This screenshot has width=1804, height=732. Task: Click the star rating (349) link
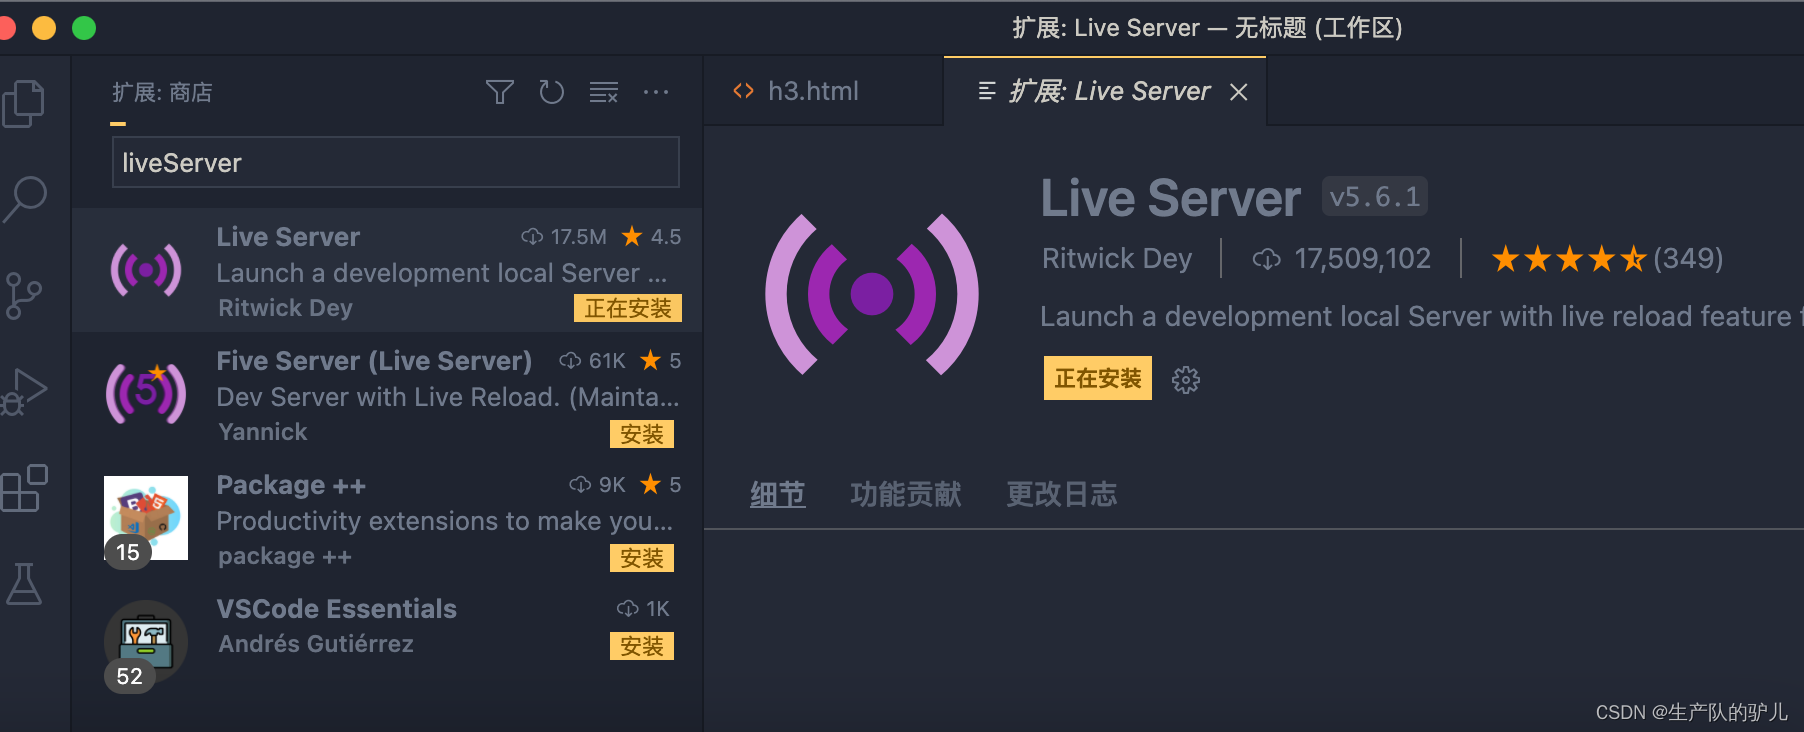(1607, 259)
